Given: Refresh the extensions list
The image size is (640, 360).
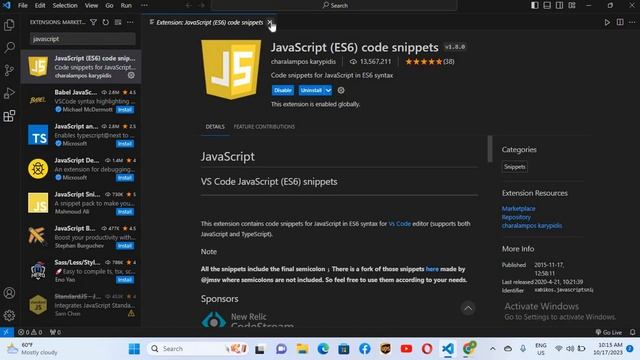Looking at the screenshot, I should pyautogui.click(x=106, y=22).
